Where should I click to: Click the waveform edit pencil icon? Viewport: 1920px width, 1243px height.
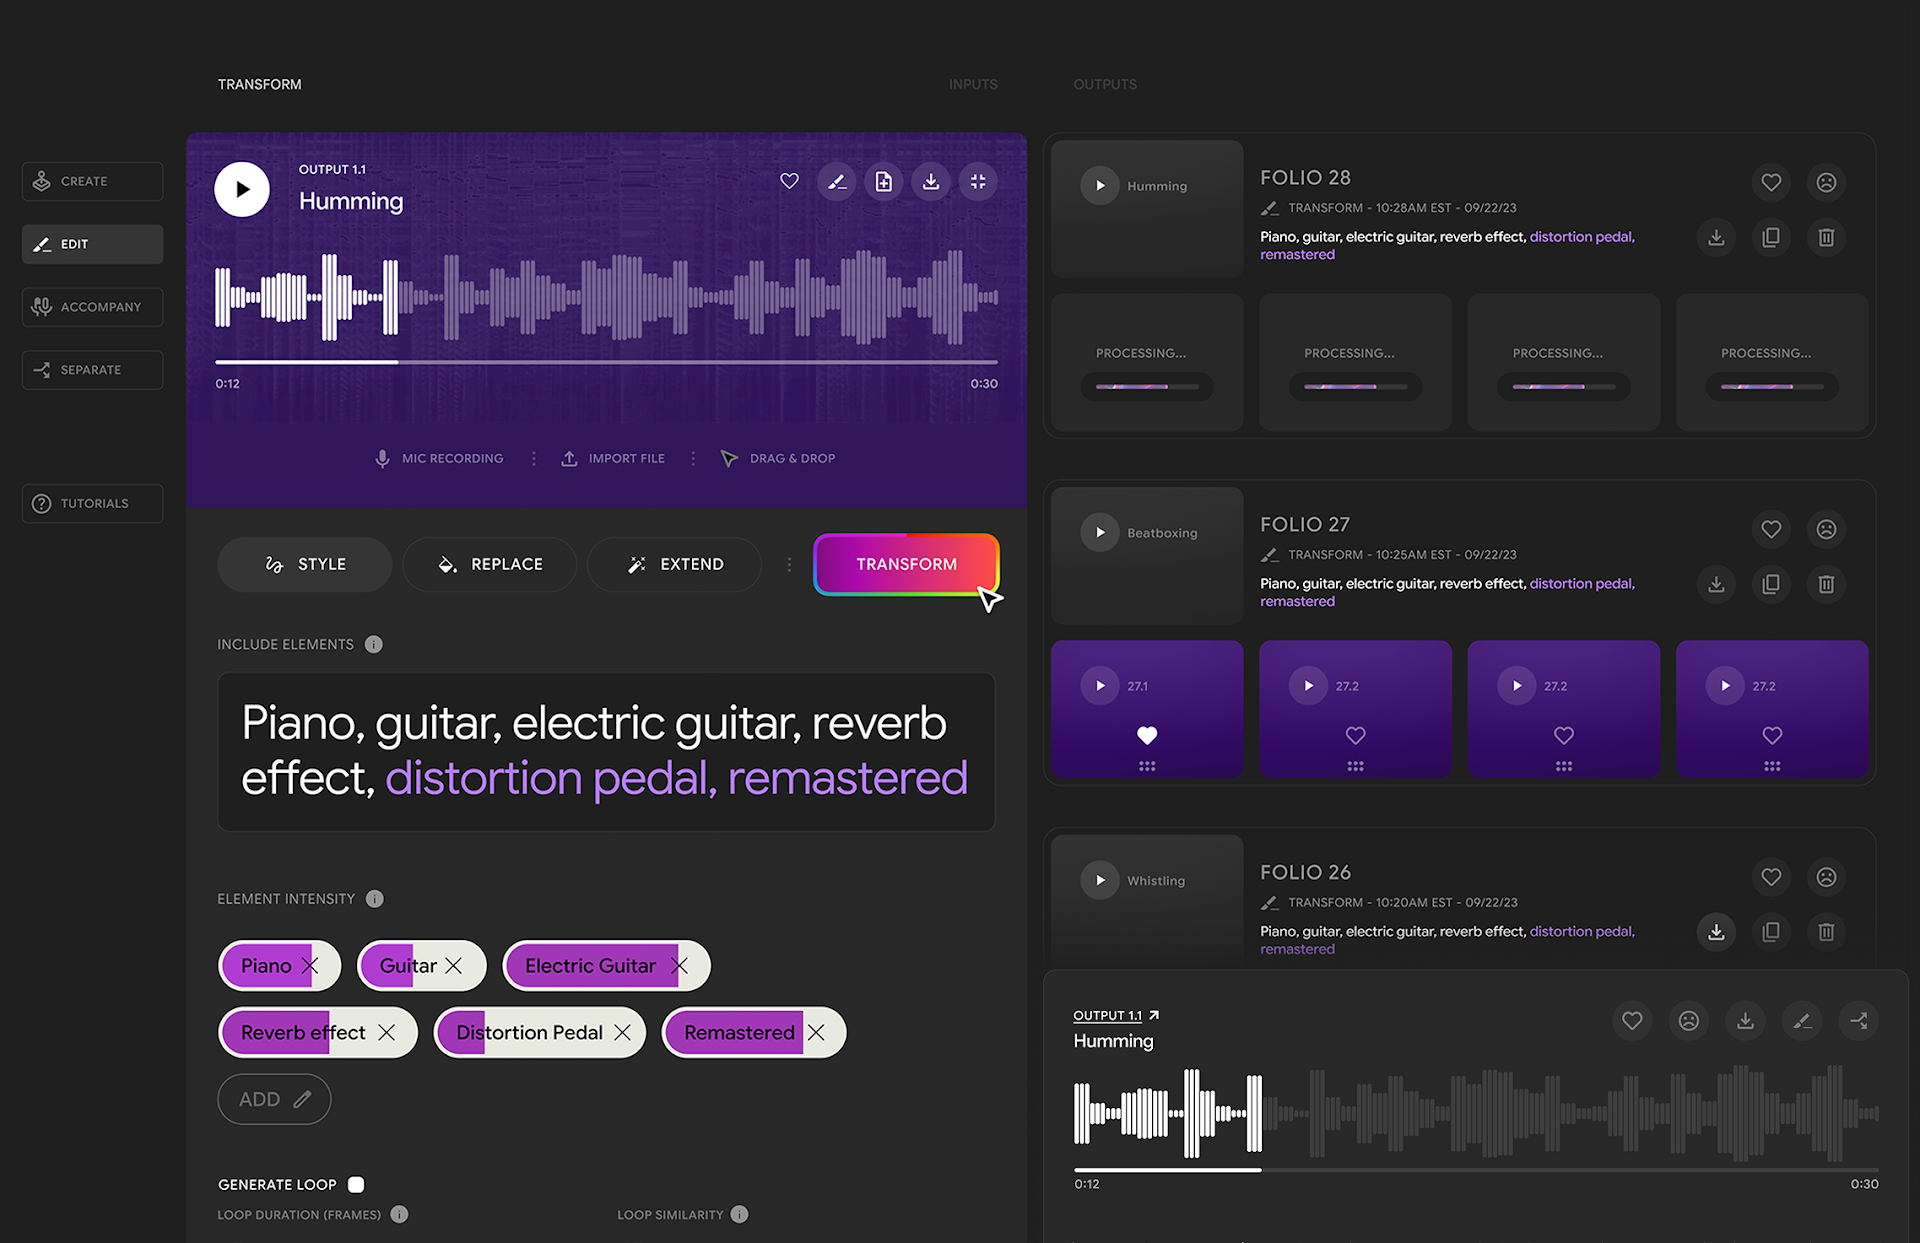pos(835,182)
